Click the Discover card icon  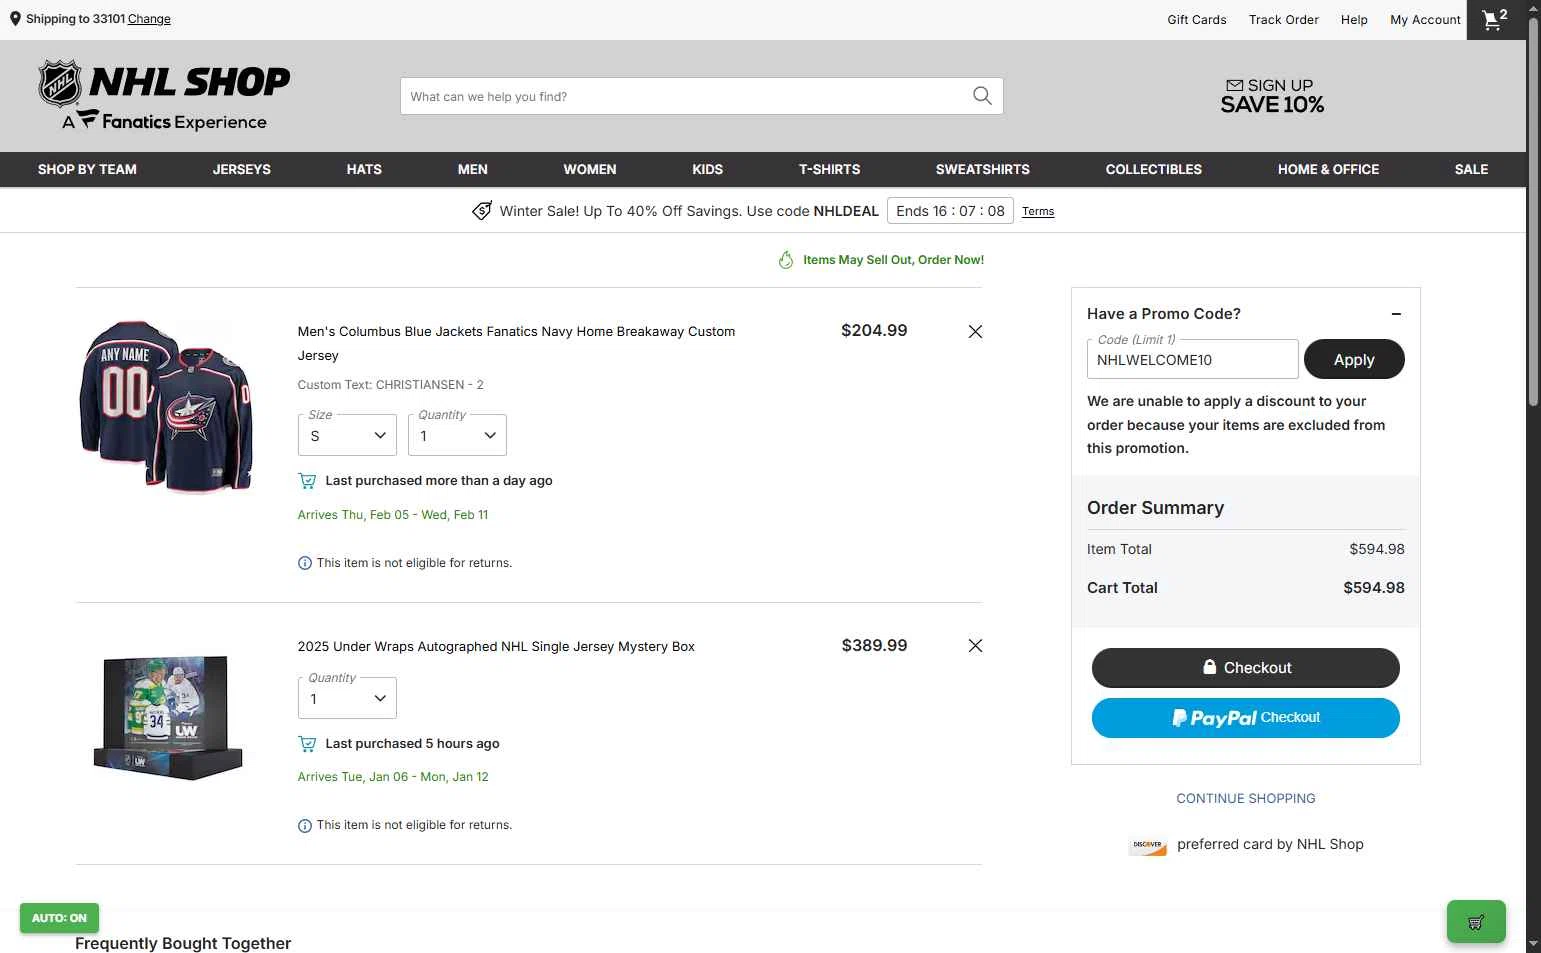(x=1148, y=845)
